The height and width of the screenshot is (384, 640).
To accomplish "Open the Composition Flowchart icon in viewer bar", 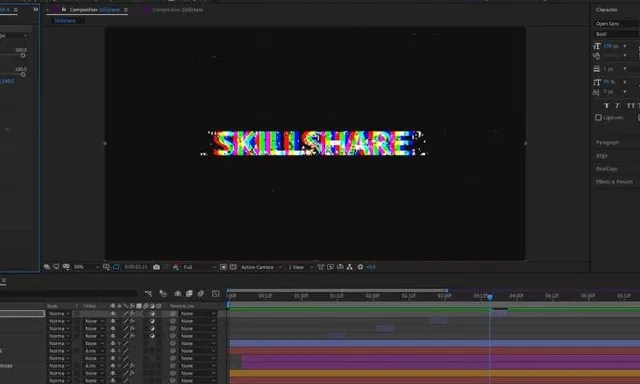I will (x=350, y=267).
